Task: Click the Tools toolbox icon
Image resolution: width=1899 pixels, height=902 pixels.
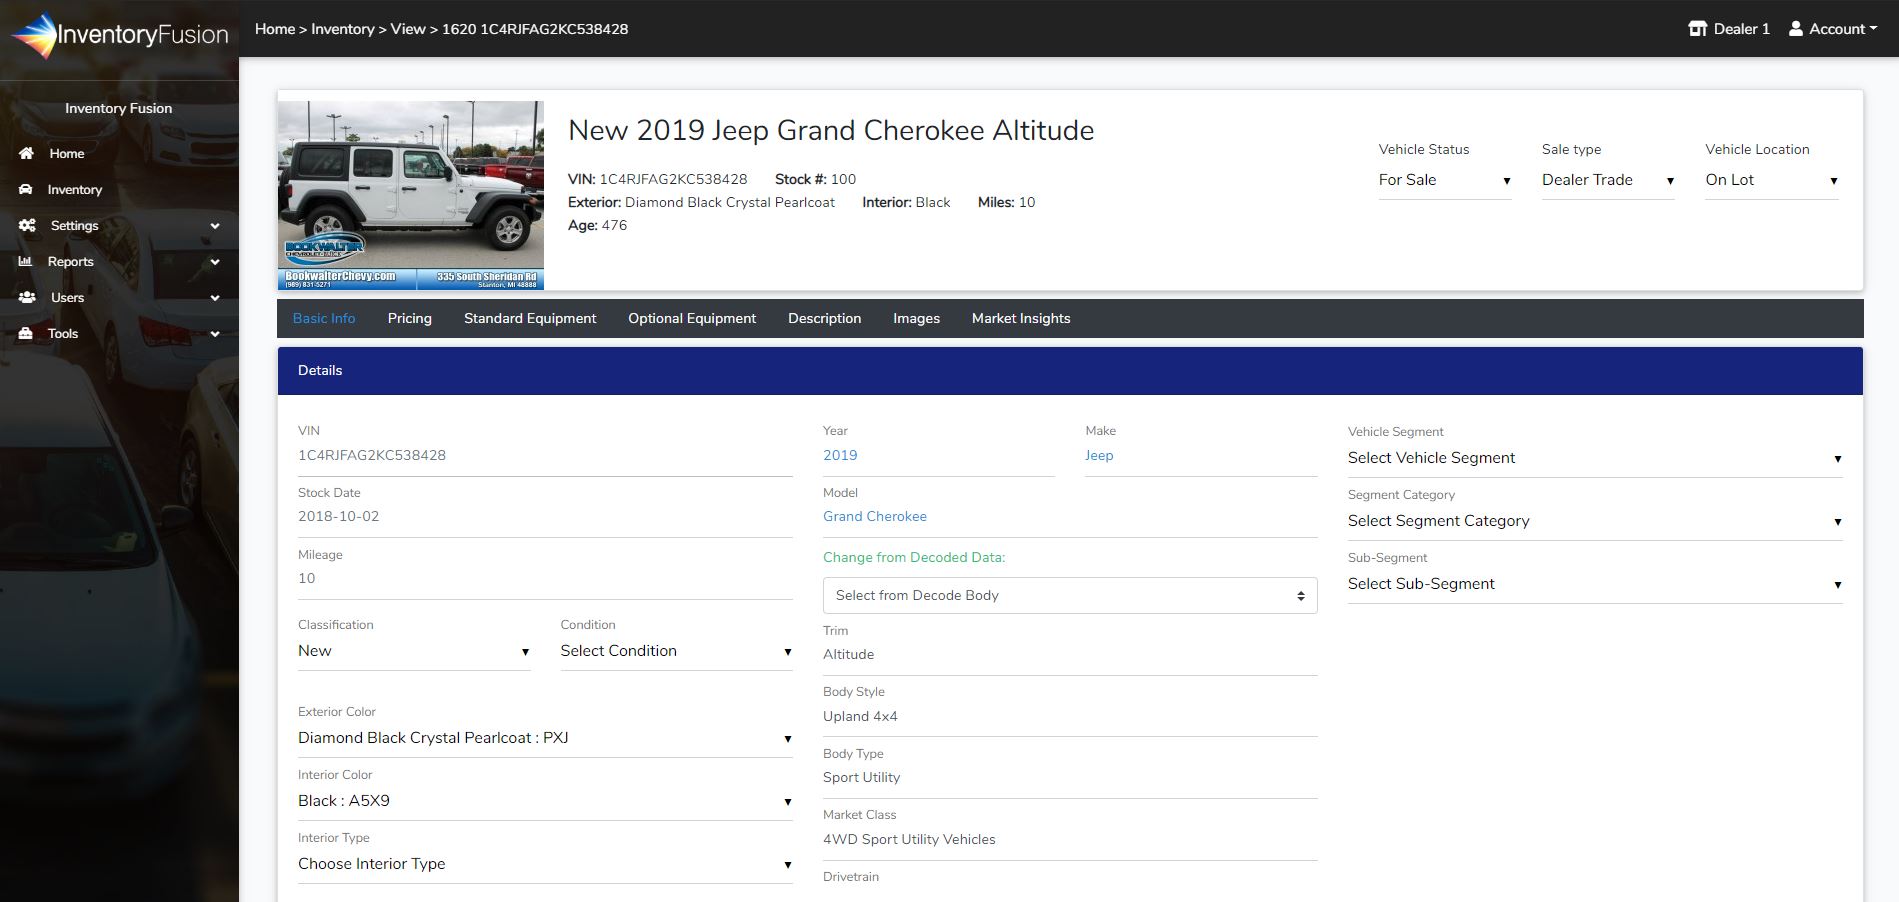Action: [26, 333]
